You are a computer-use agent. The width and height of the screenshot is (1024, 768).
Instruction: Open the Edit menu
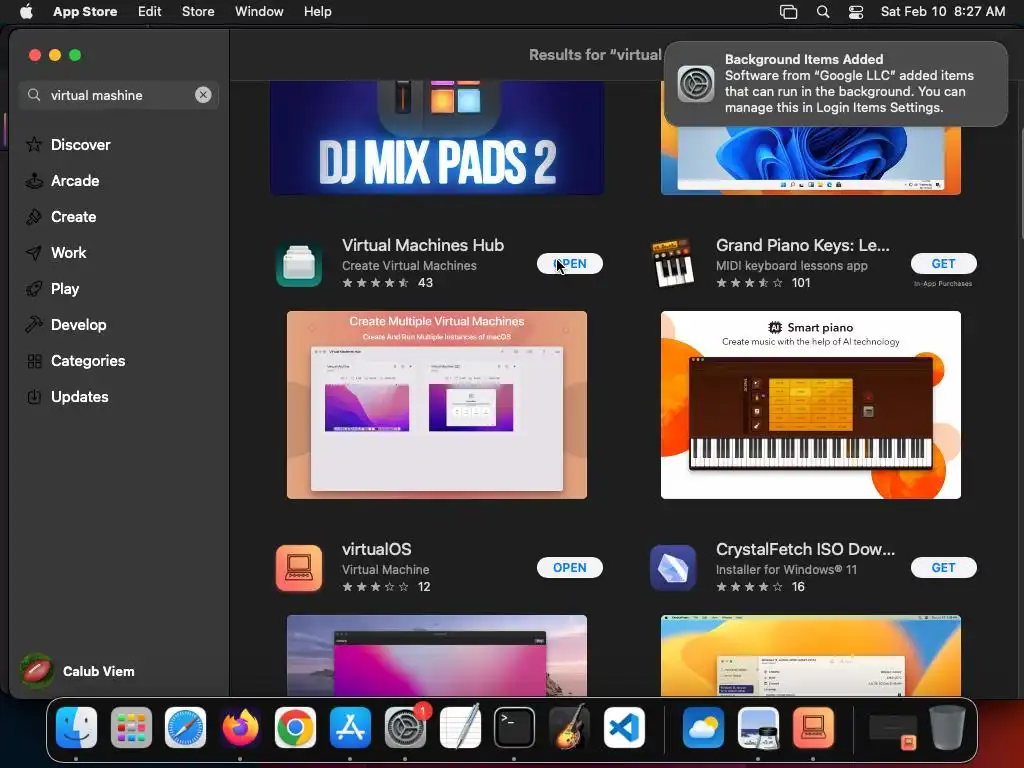(150, 12)
